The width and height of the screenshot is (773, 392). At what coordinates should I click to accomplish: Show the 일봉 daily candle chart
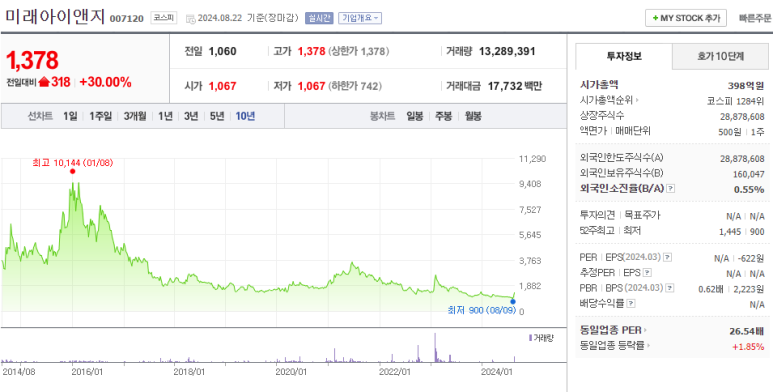[415, 117]
